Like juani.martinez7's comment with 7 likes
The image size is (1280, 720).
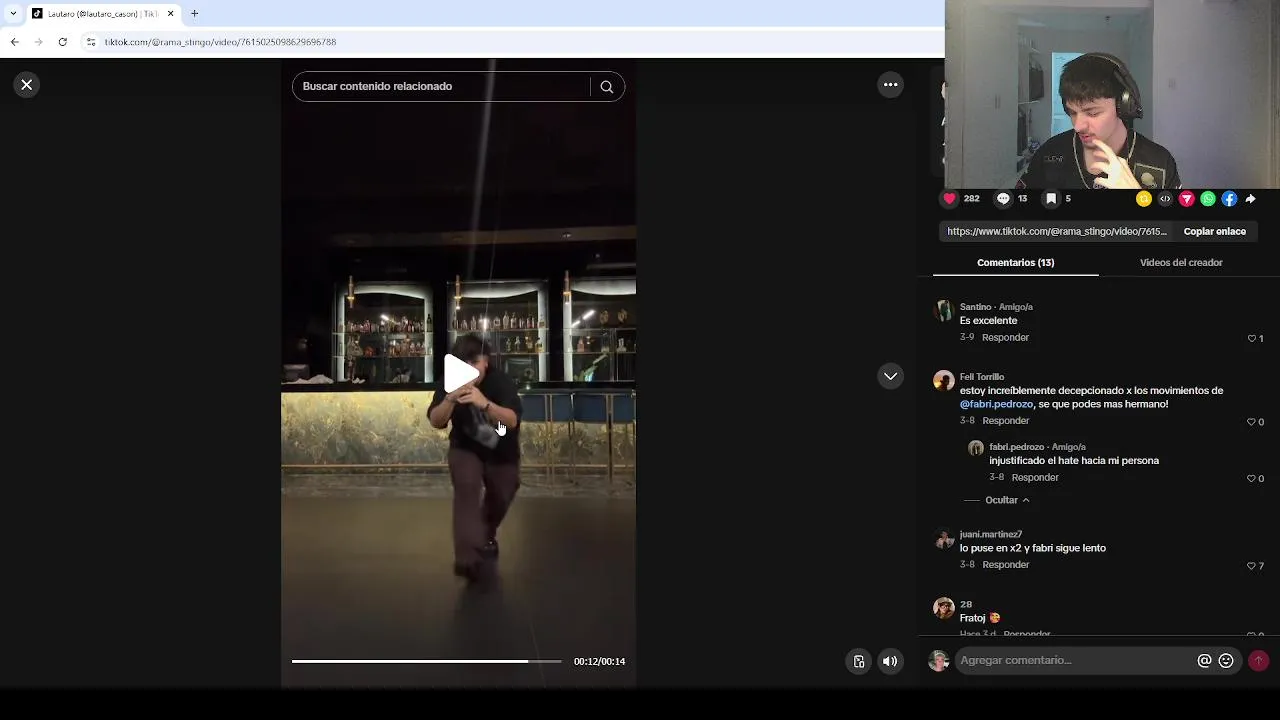click(1252, 566)
